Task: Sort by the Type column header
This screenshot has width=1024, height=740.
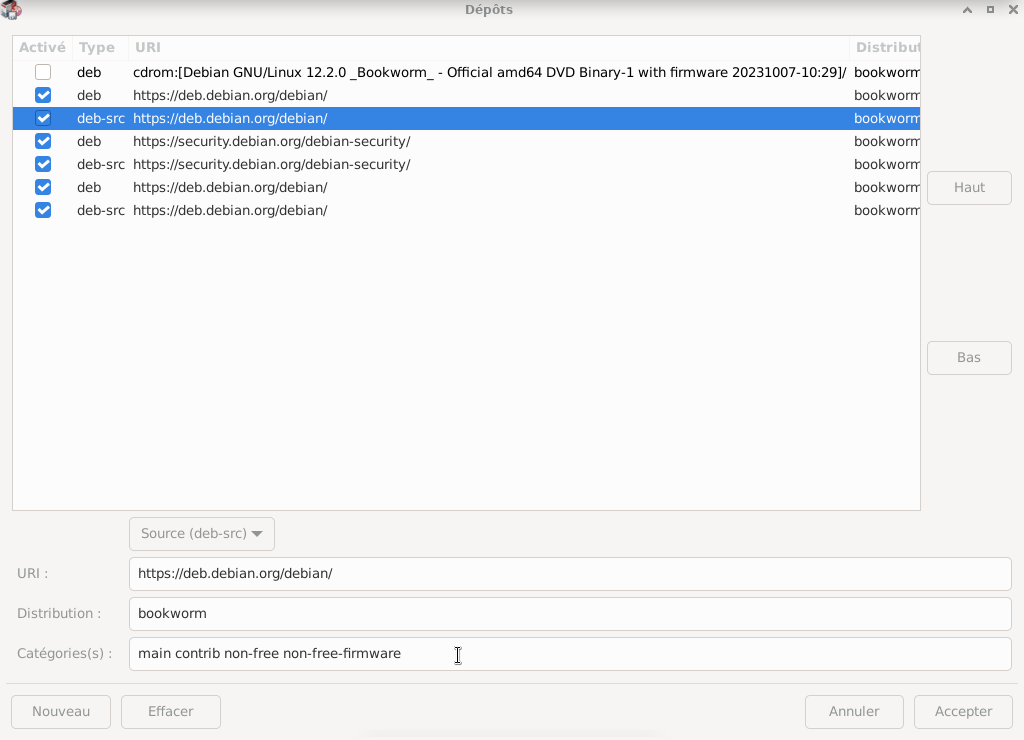Action: tap(100, 48)
